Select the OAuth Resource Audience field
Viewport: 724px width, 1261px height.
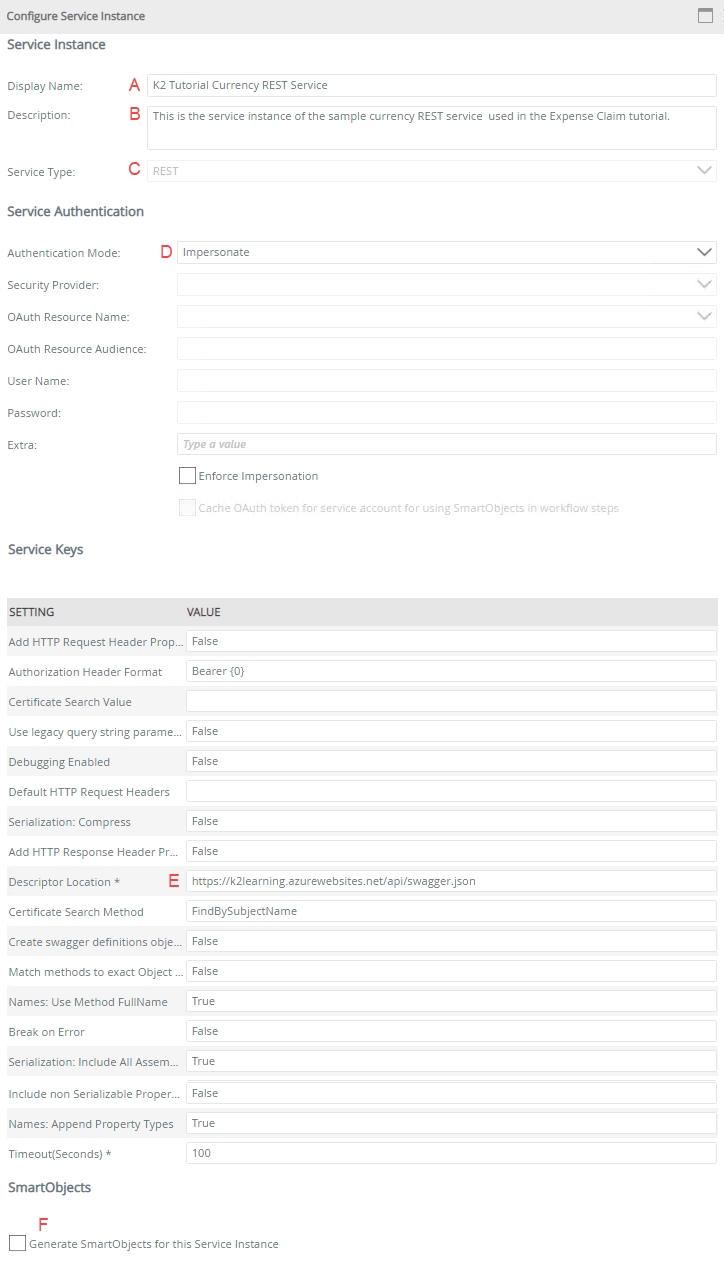[446, 348]
